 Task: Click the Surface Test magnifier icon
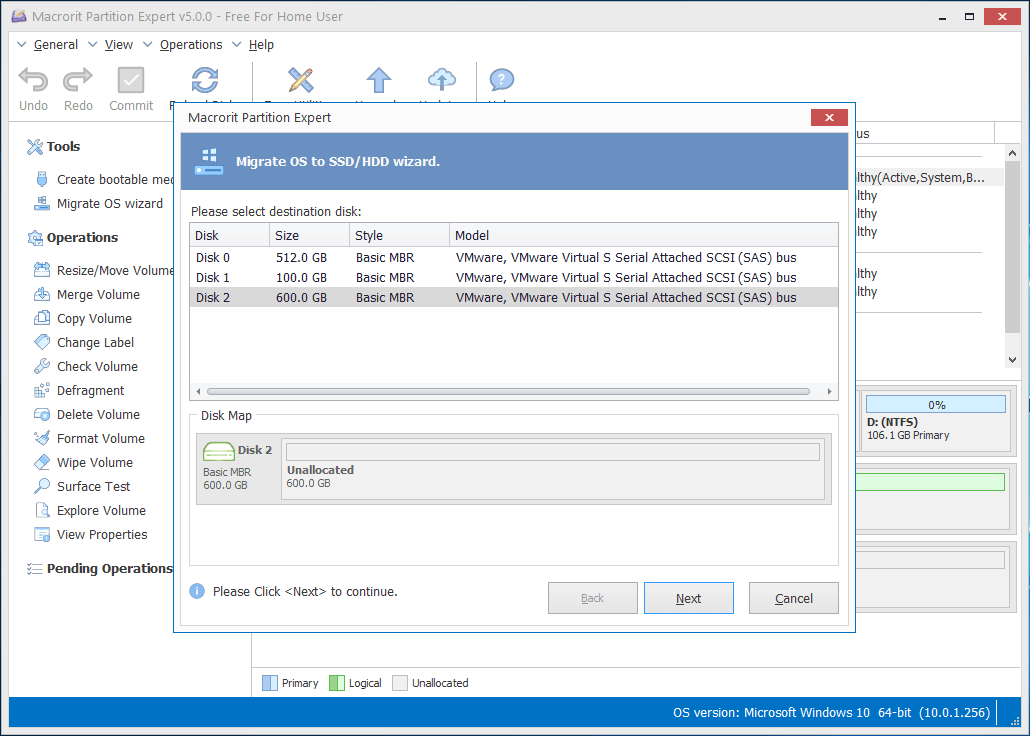coord(42,486)
